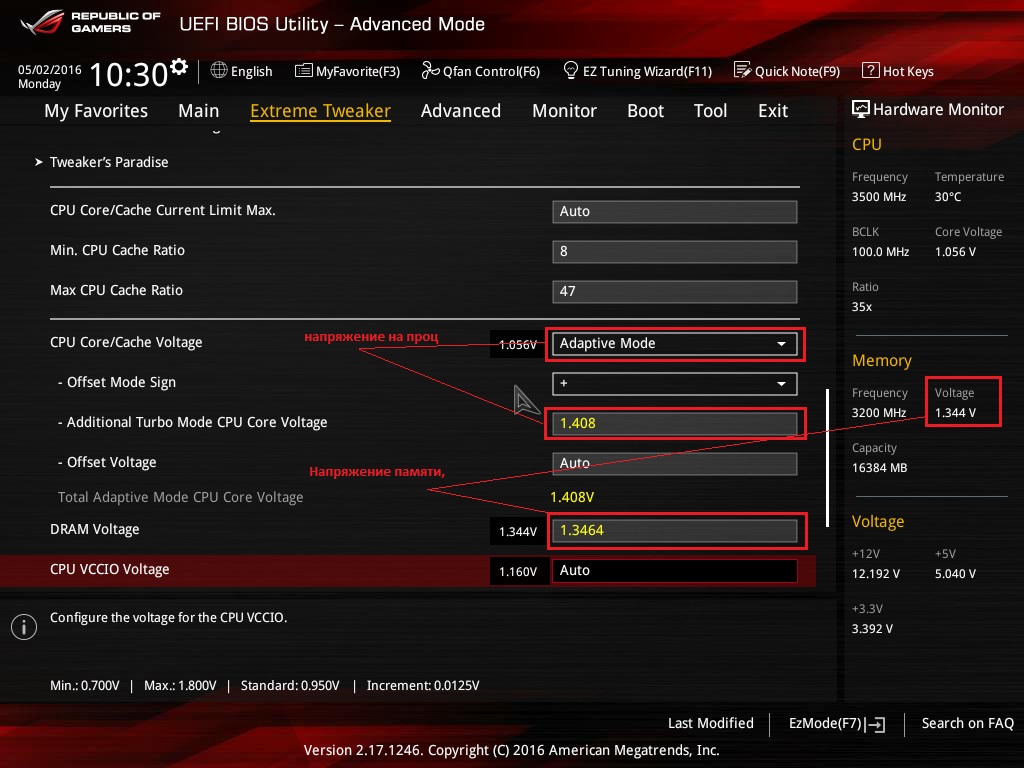Select the Max CPU Cache Ratio label
Screen dimensions: 1024x768
point(116,290)
